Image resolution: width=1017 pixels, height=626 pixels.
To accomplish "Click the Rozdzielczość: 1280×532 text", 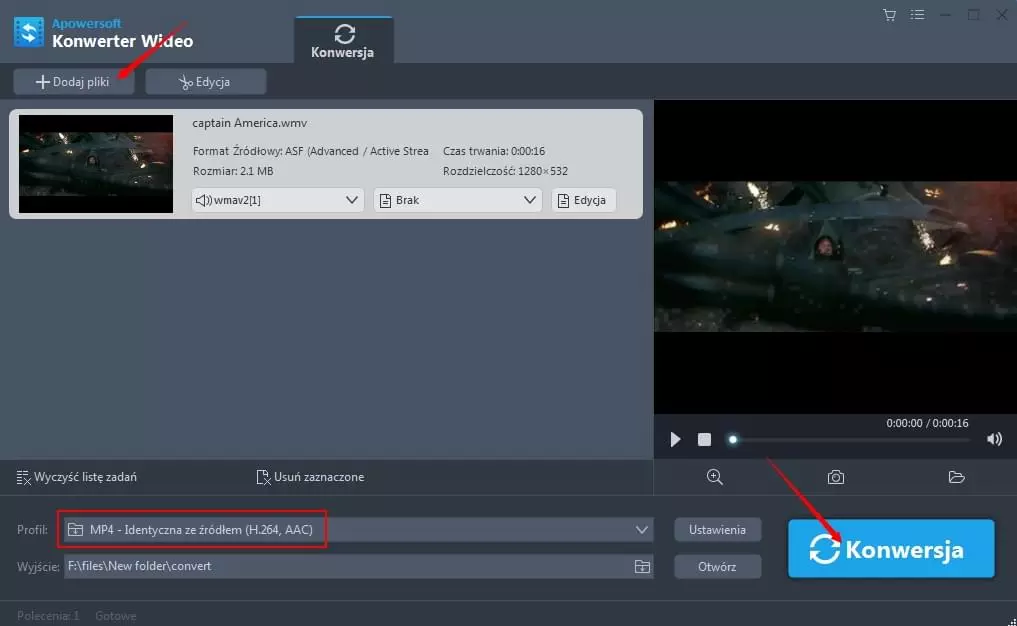I will click(505, 171).
